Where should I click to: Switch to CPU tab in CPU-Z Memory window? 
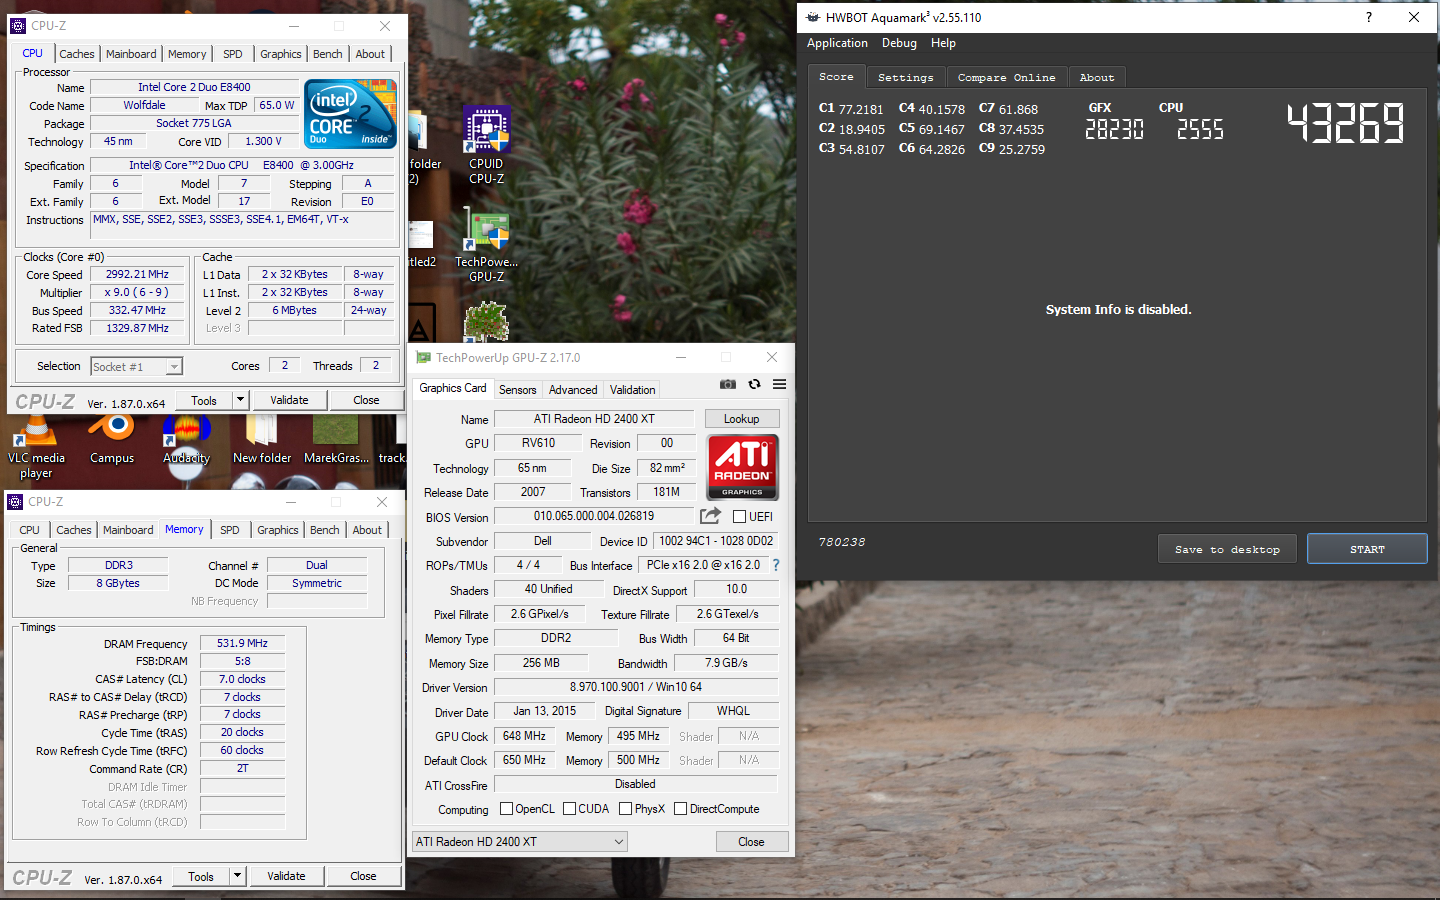tap(30, 530)
